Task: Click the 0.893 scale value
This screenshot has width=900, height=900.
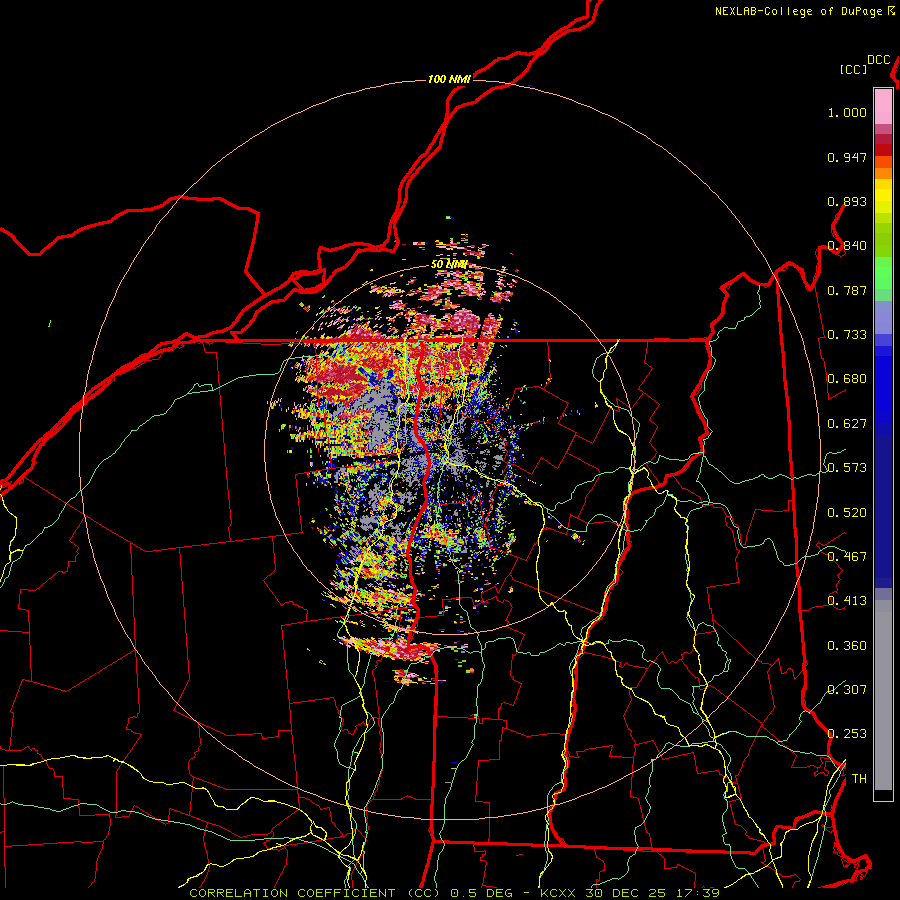Action: pos(847,201)
